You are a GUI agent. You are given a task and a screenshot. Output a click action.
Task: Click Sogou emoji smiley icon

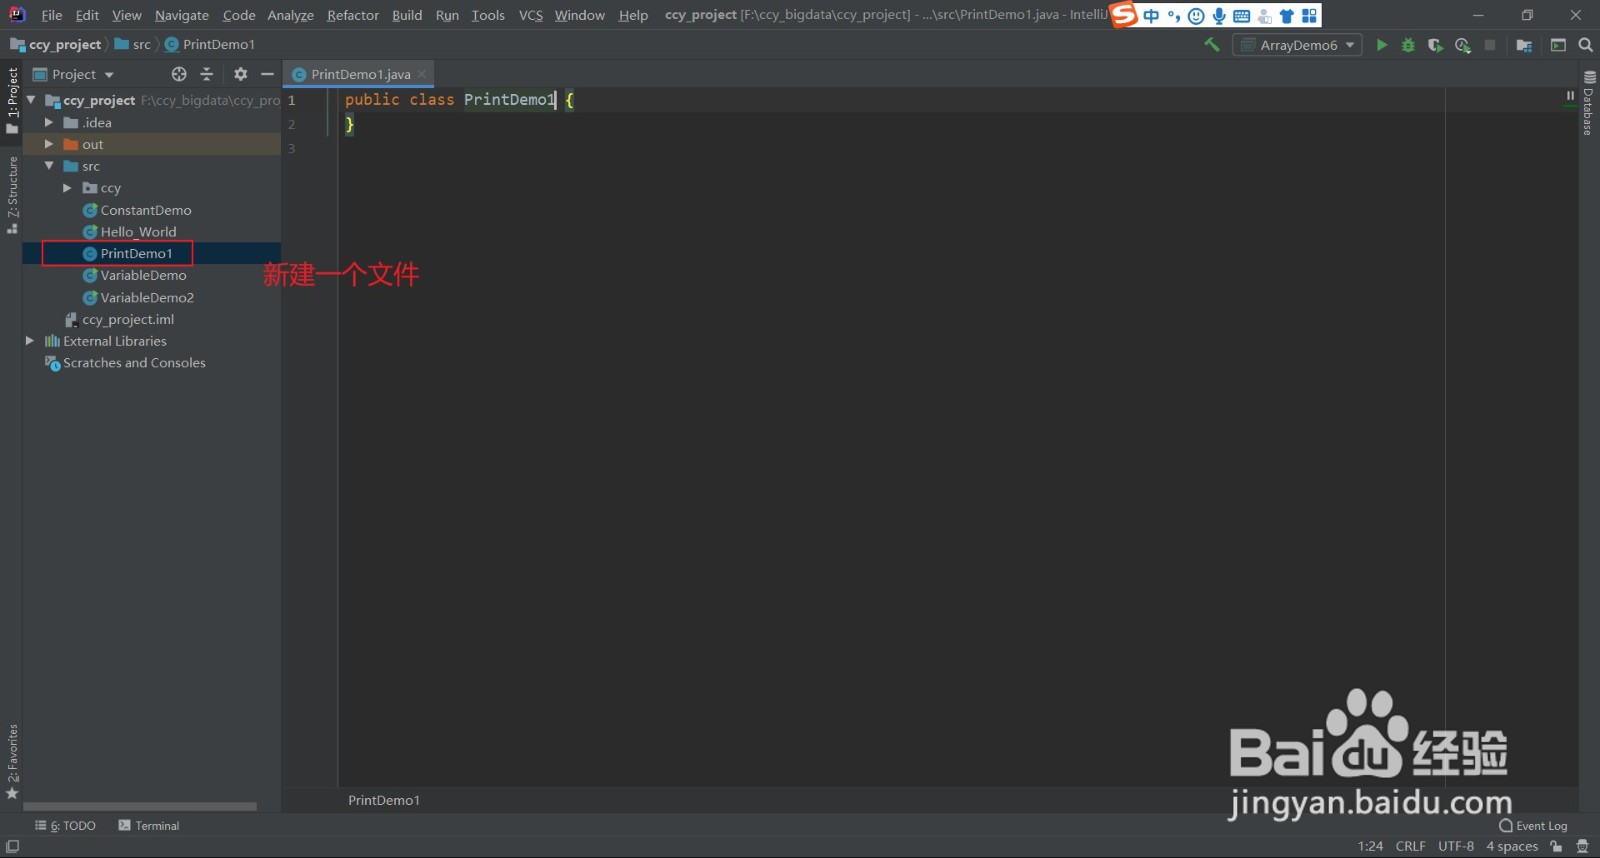point(1196,16)
